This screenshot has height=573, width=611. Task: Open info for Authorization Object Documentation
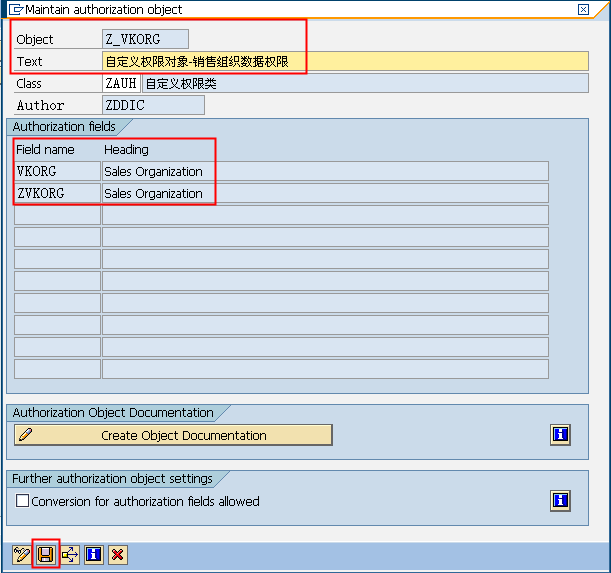560,435
